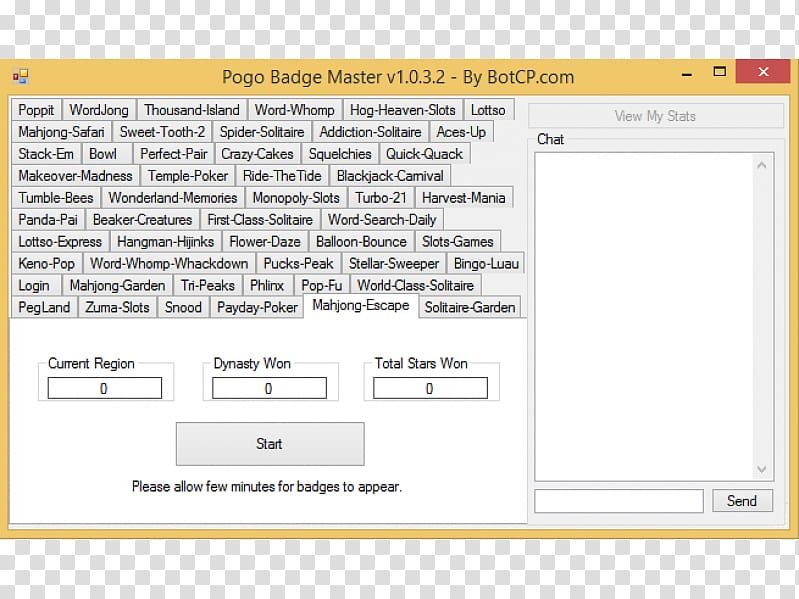Select the Mahjong-Garden tab

point(118,285)
